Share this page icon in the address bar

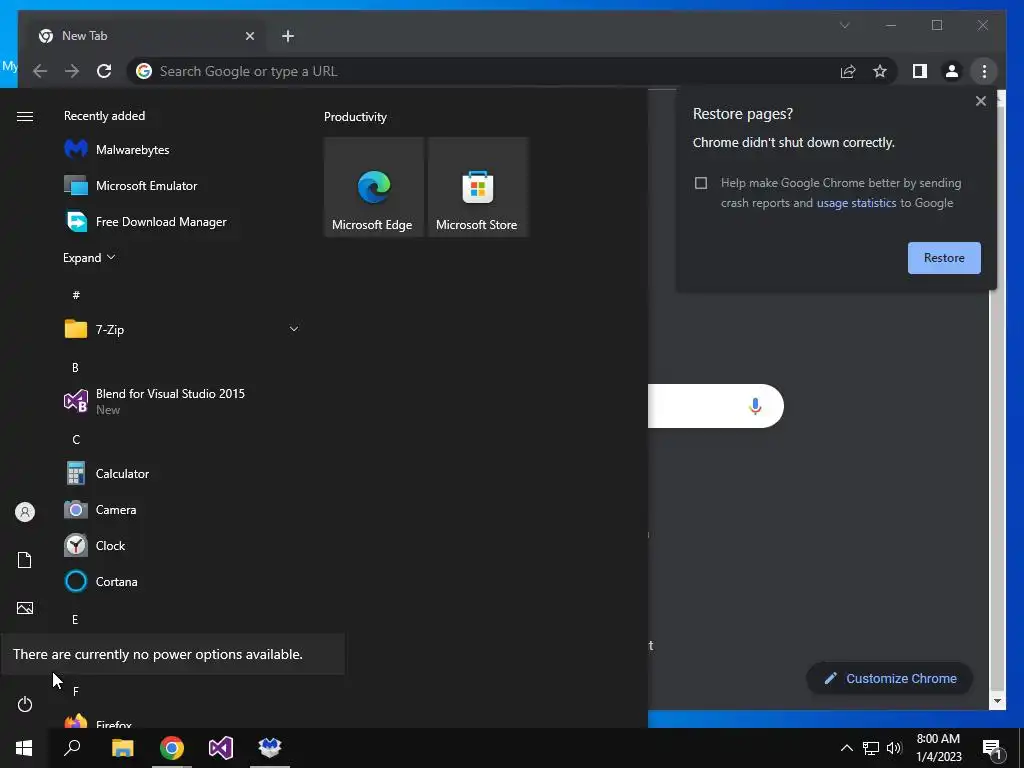[x=848, y=71]
